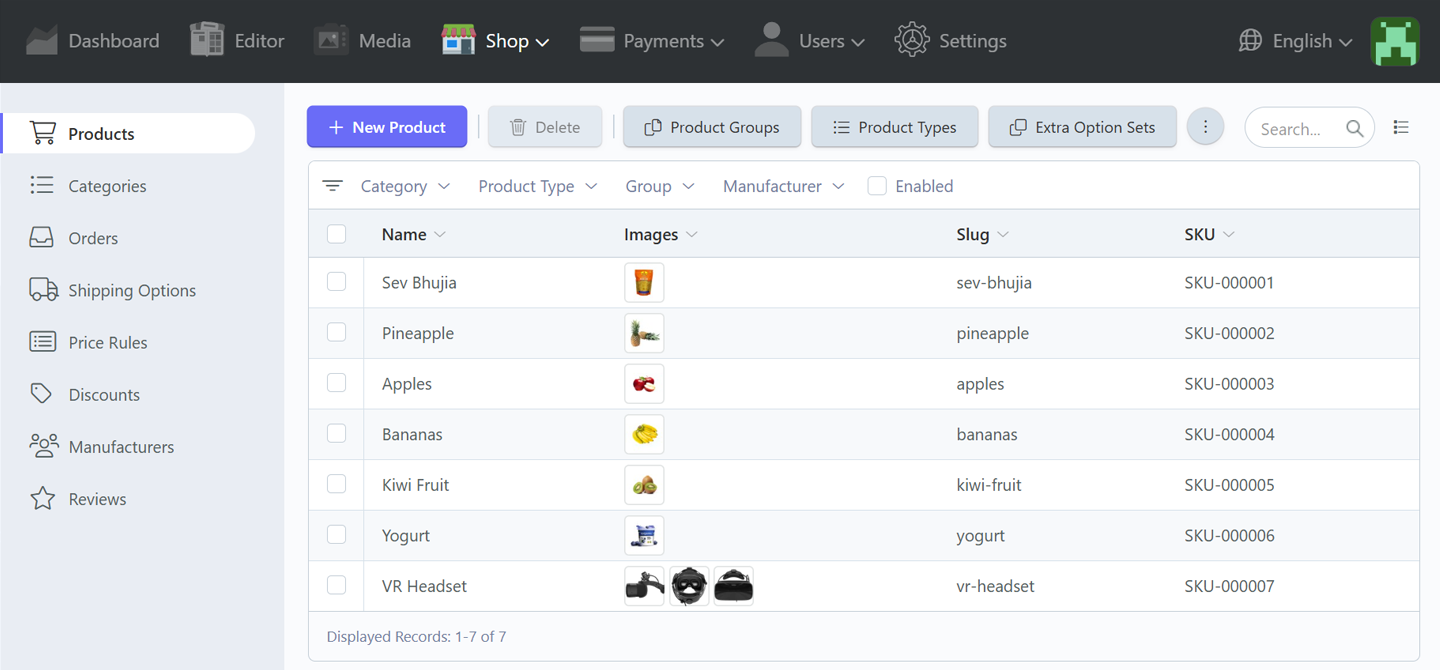The height and width of the screenshot is (670, 1440).
Task: Open the English language dropdown
Action: click(1295, 41)
